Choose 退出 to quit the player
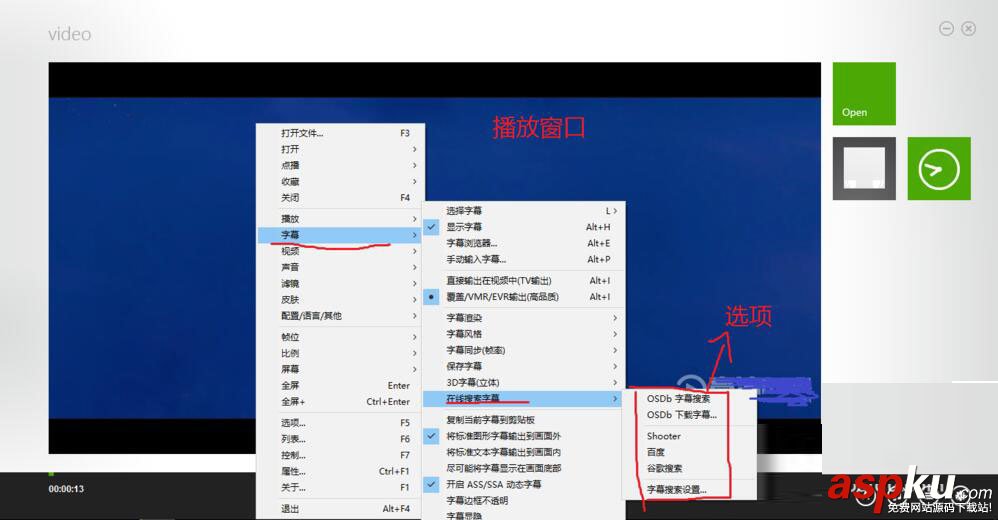 [x=341, y=509]
